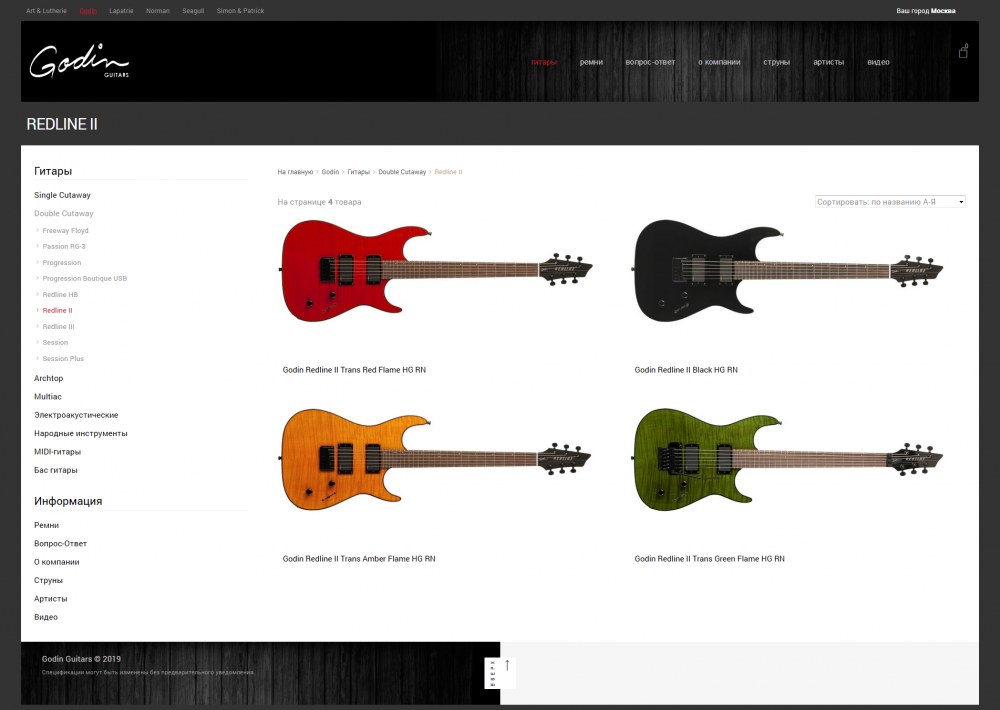1000x710 pixels.
Task: Change city from Москва
Action: pos(943,11)
